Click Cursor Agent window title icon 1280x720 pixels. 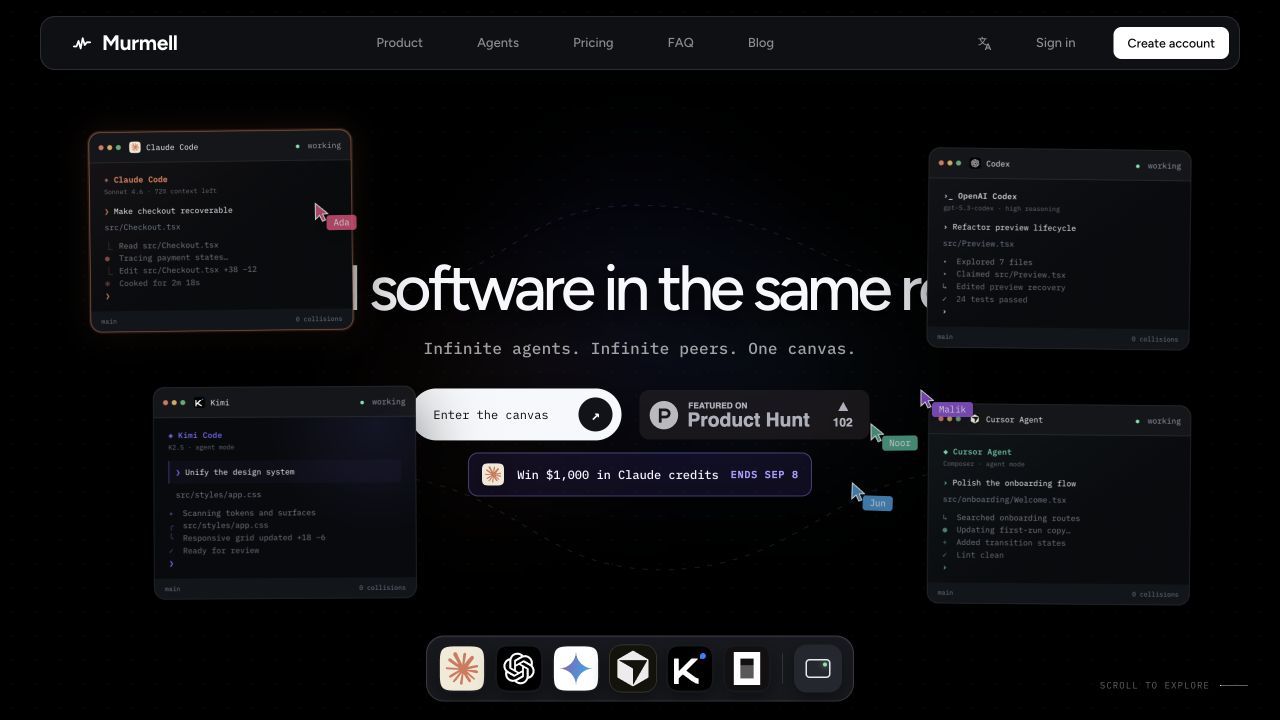coord(974,420)
